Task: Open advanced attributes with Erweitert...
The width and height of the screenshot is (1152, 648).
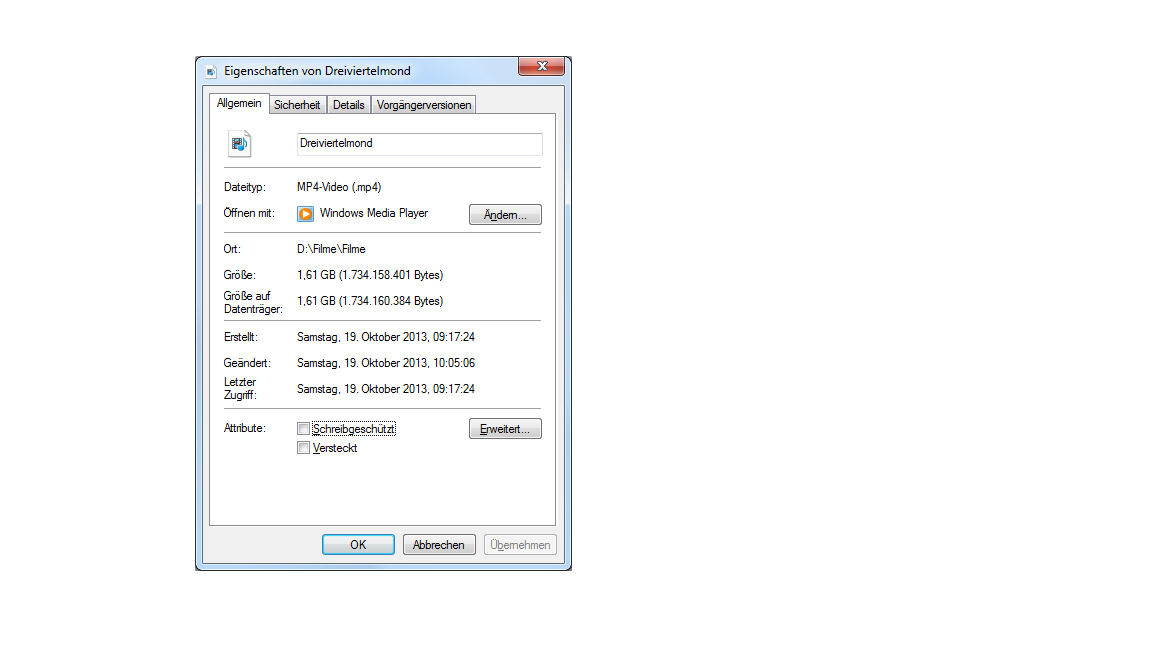Action: pyautogui.click(x=505, y=429)
